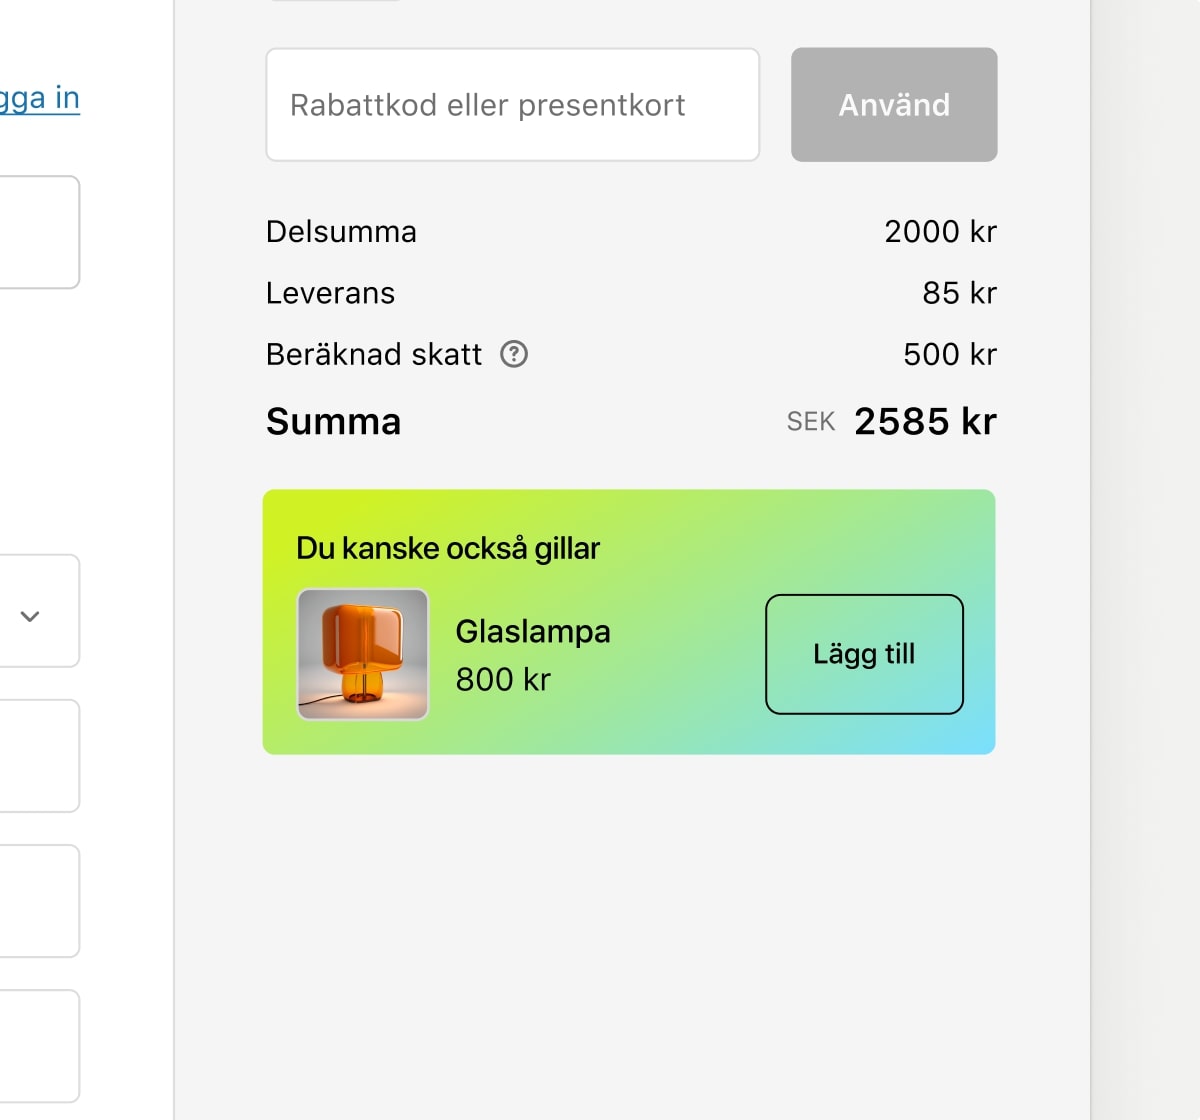Expand the dropdown chevron in left form
This screenshot has width=1200, height=1120.
(30, 616)
